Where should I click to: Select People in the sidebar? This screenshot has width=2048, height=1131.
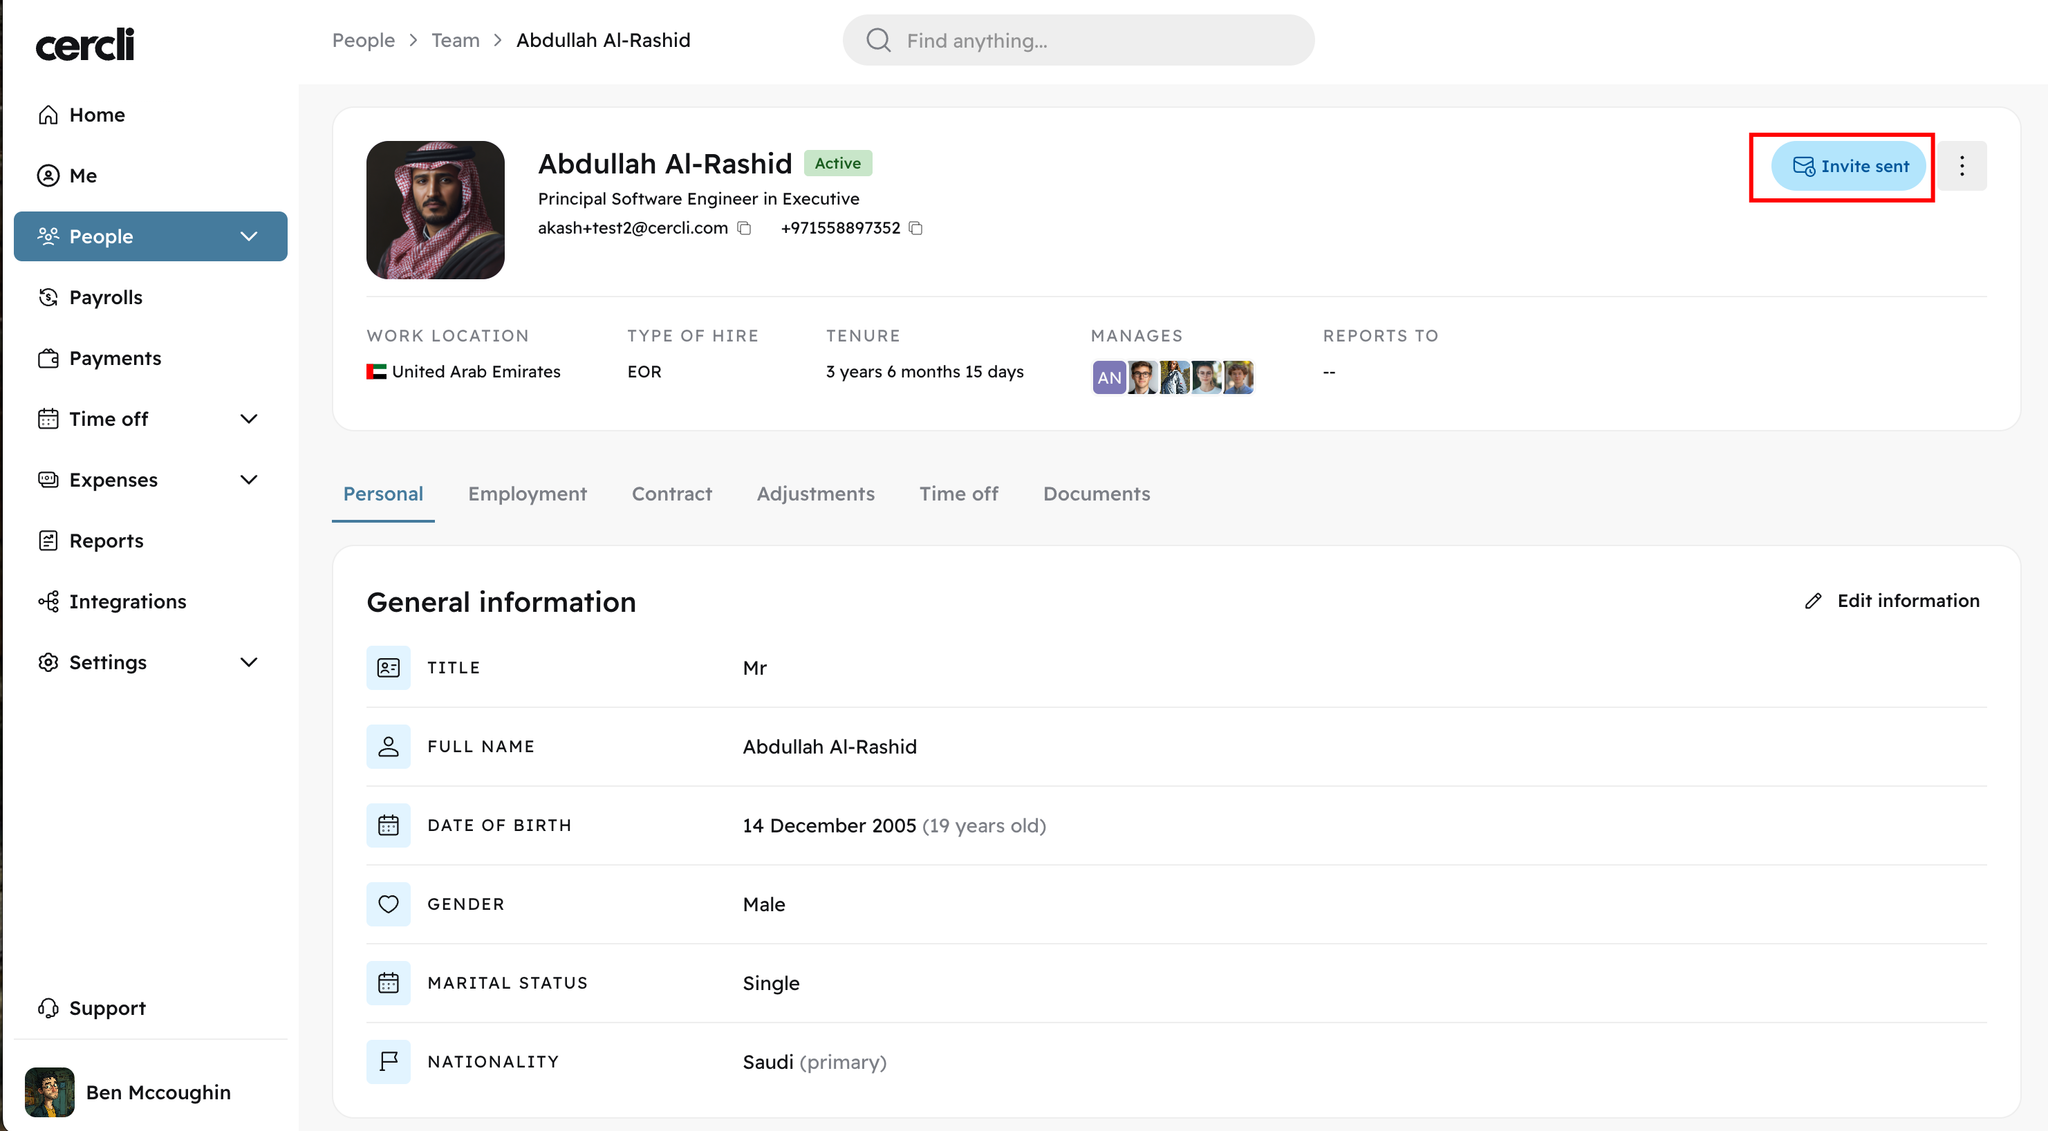coord(150,236)
